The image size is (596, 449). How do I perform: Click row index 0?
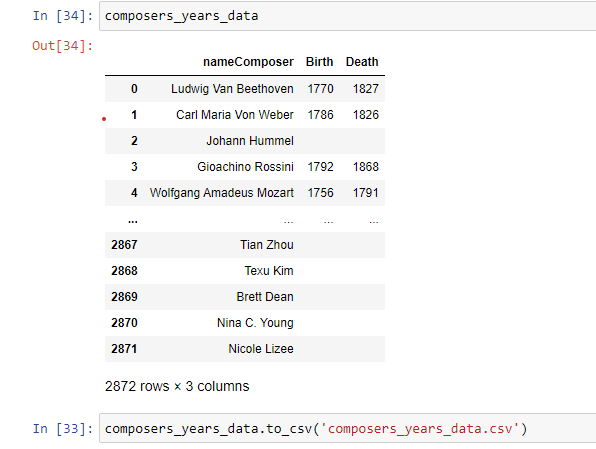pyautogui.click(x=134, y=89)
